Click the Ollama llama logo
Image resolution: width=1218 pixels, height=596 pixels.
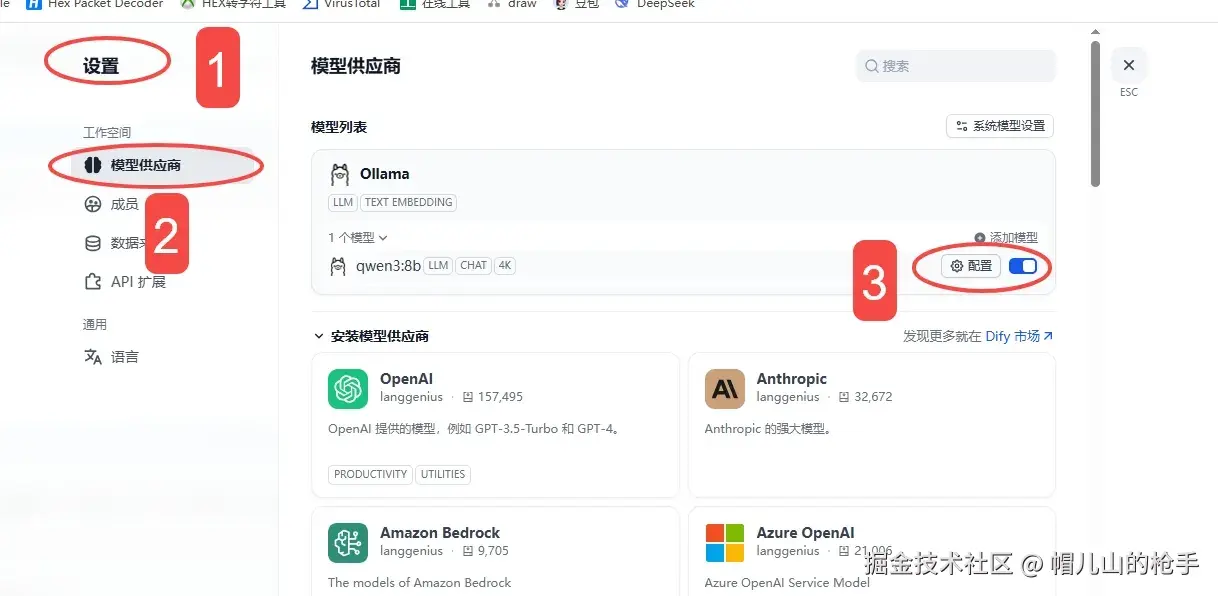tap(340, 174)
